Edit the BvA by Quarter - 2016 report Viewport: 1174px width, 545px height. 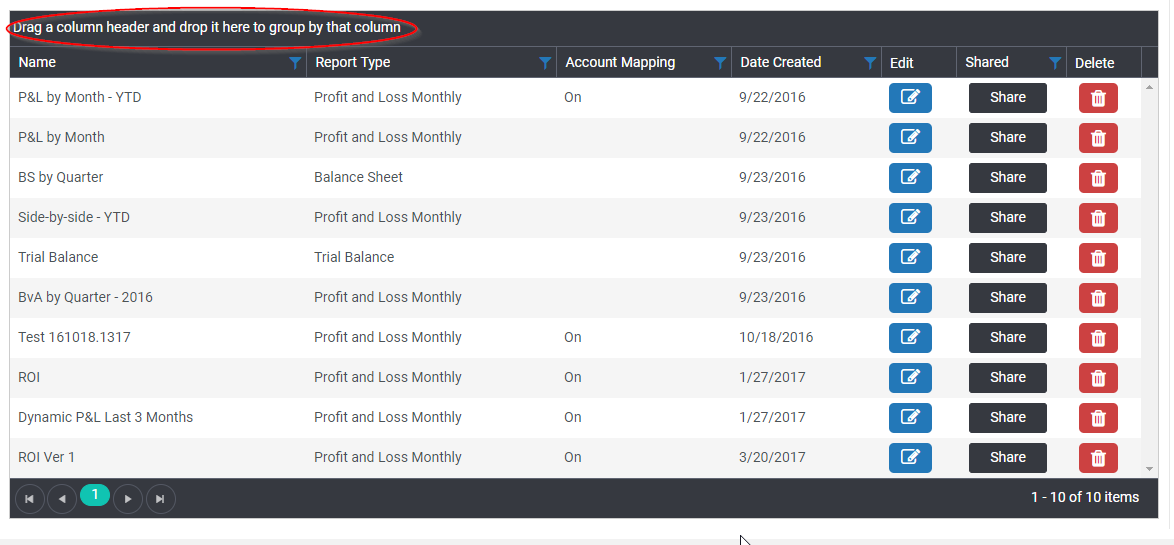click(x=910, y=297)
